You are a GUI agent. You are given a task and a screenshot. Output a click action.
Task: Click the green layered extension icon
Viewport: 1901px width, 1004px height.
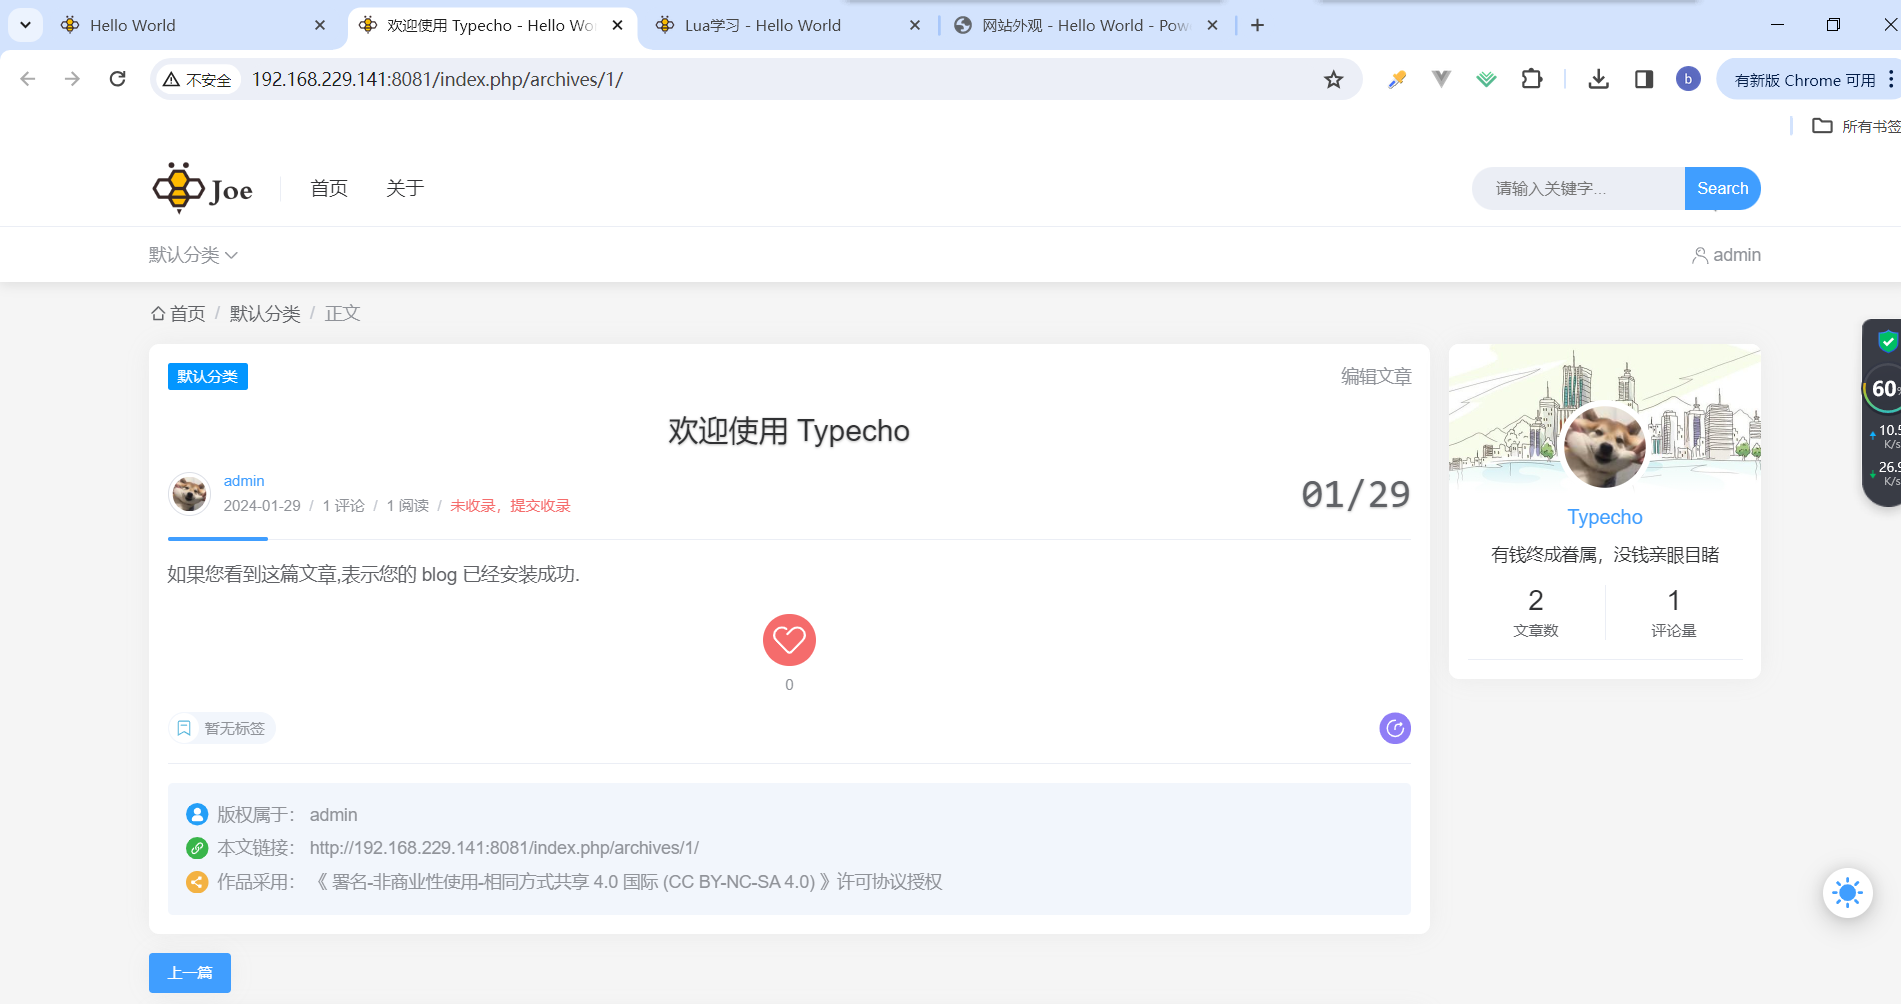point(1486,79)
